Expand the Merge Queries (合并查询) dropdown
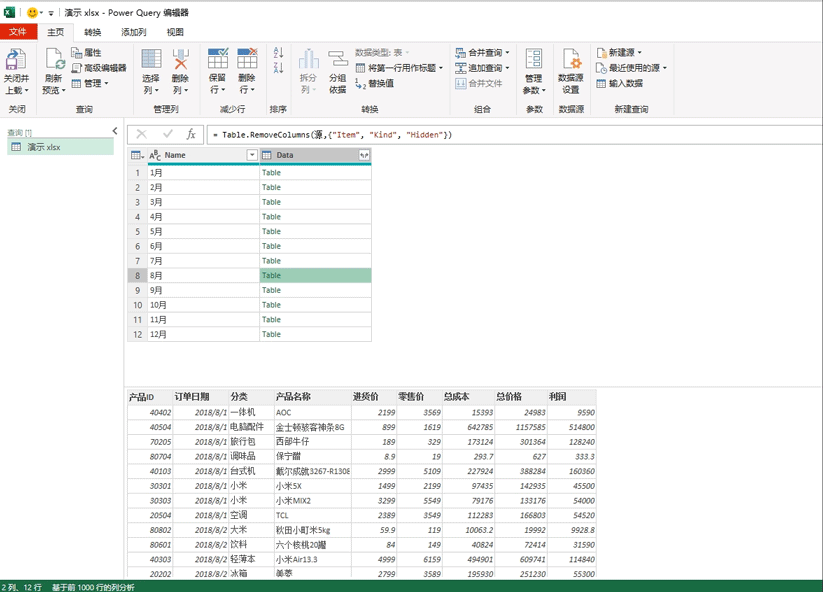This screenshot has height=592, width=823. [507, 52]
